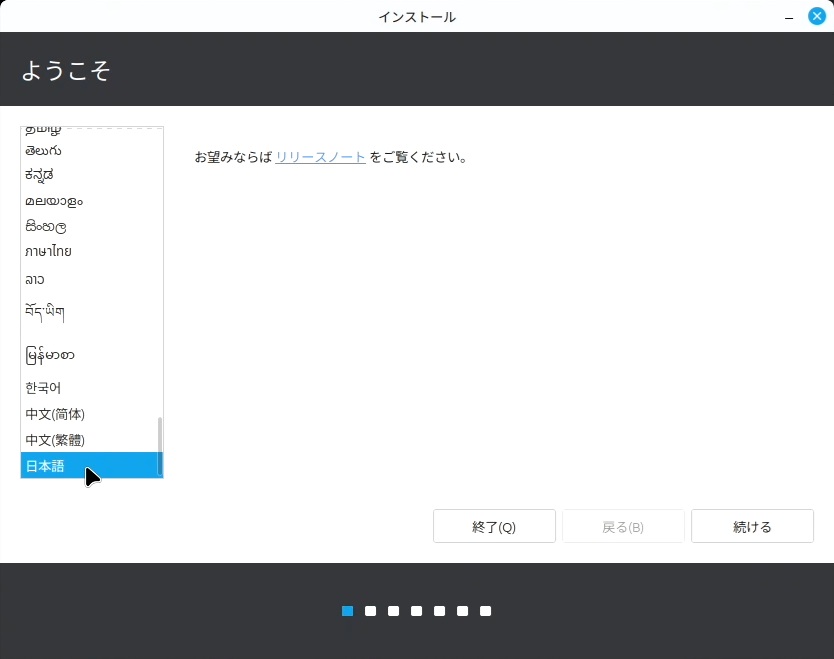This screenshot has height=659, width=834.
Task: Click 続ける to continue installation
Action: pos(752,527)
